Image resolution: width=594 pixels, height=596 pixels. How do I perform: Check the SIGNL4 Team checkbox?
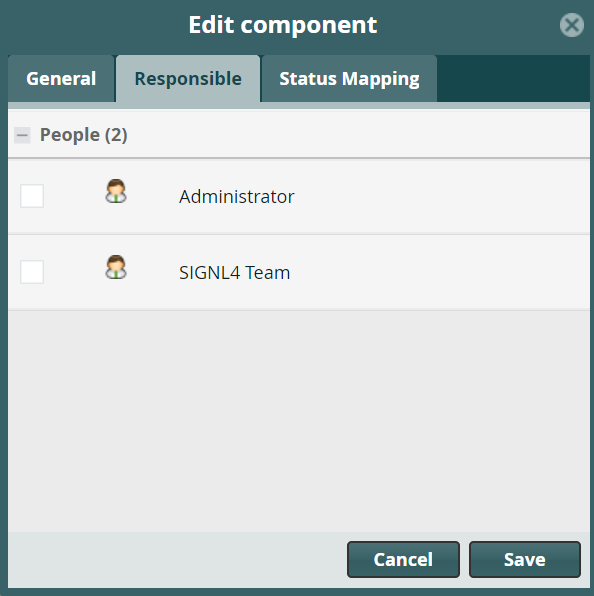click(32, 272)
